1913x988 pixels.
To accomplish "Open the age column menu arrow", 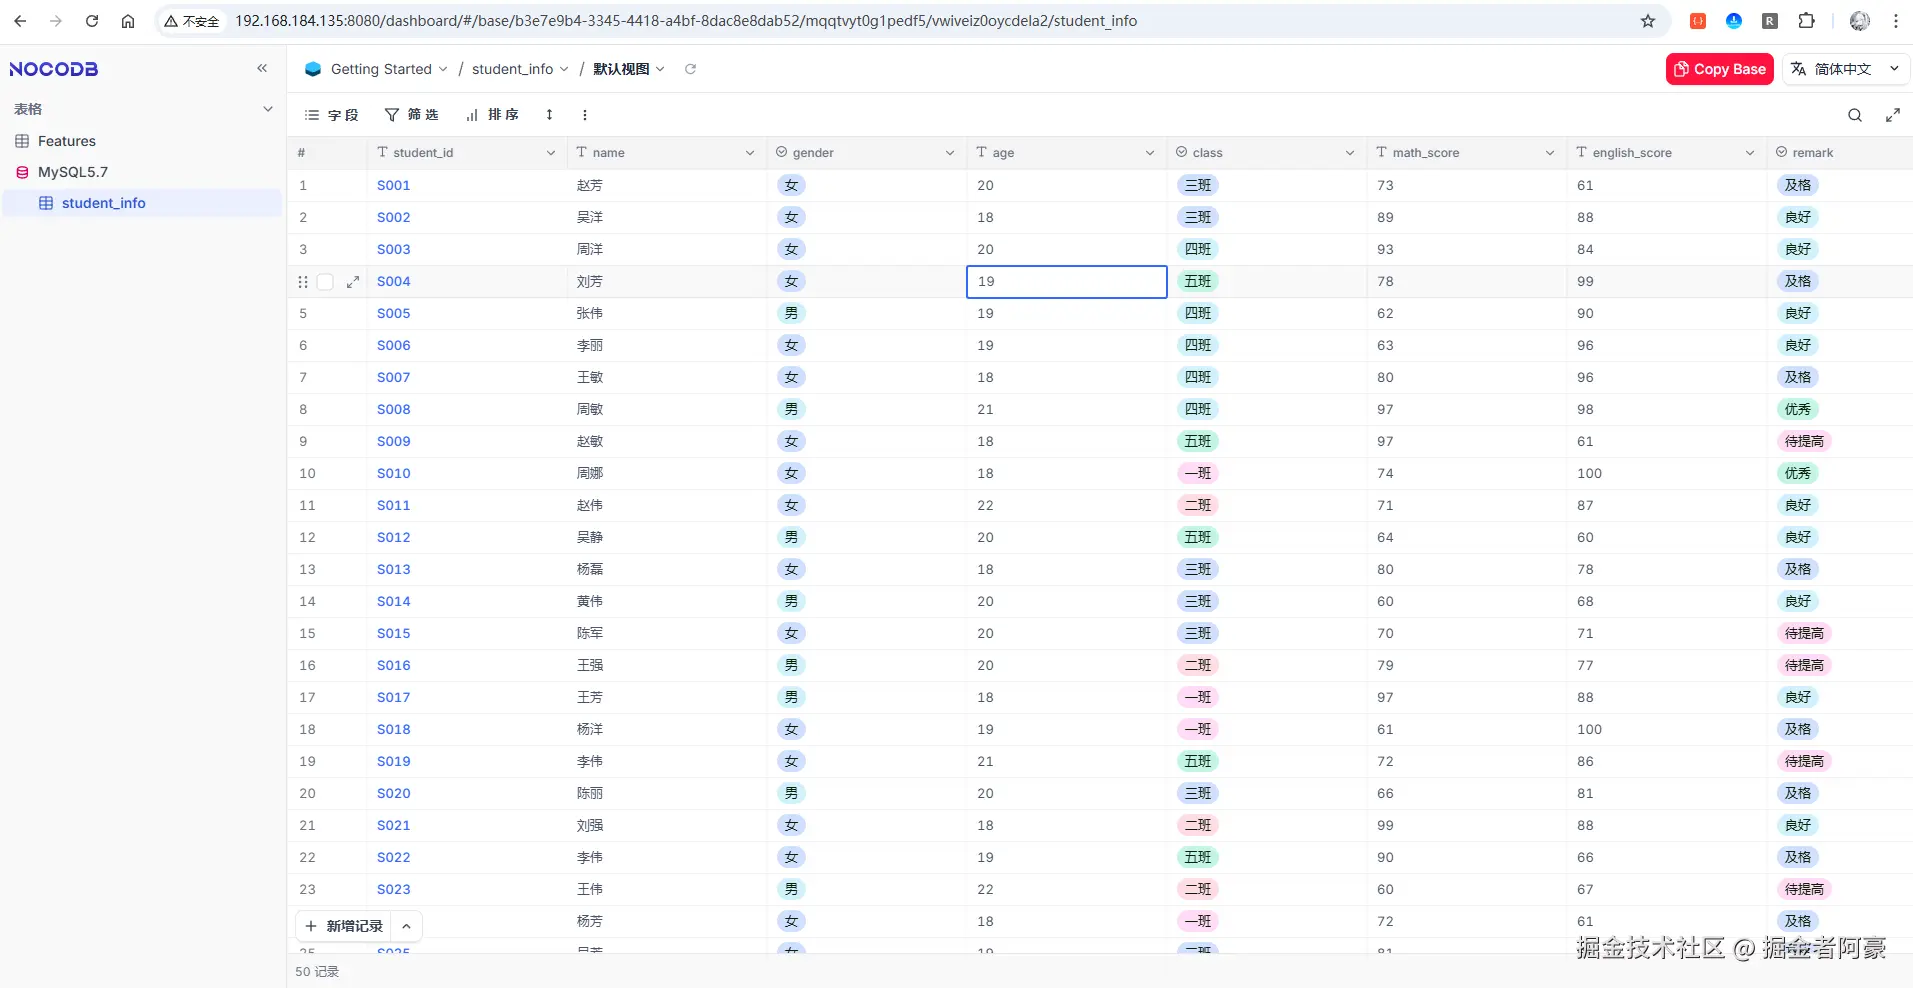I will [1150, 153].
